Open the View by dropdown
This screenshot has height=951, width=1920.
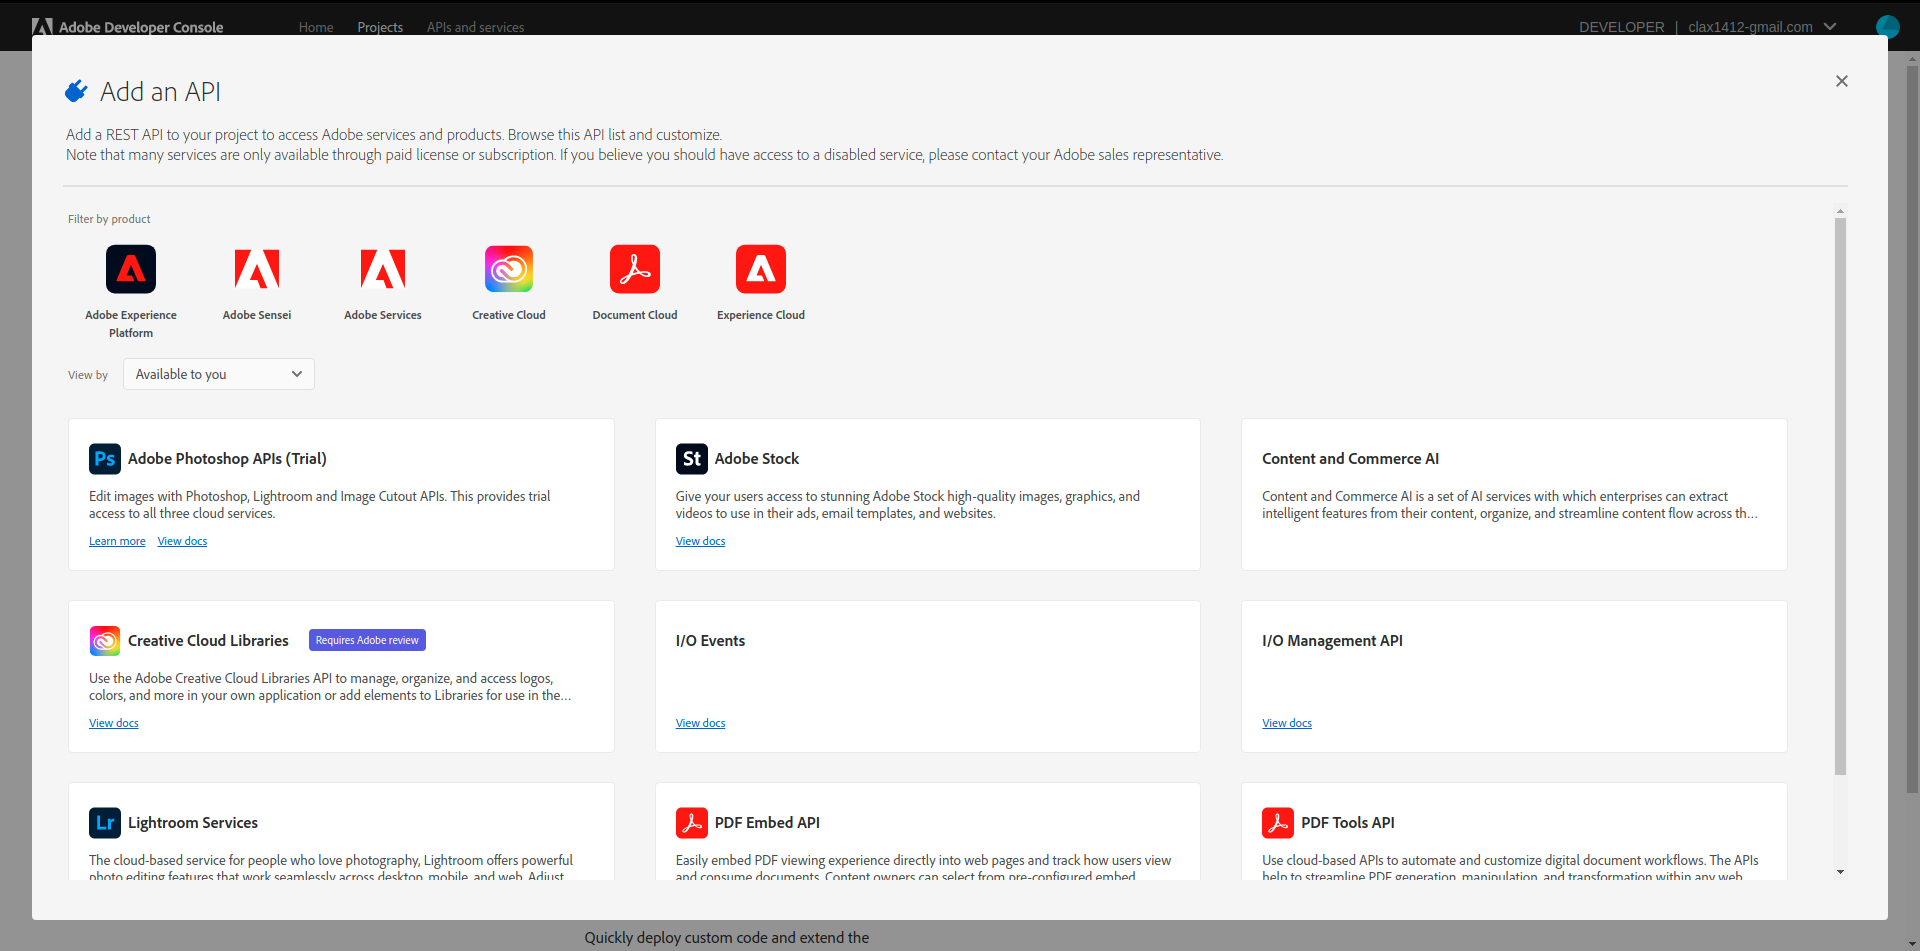[219, 374]
